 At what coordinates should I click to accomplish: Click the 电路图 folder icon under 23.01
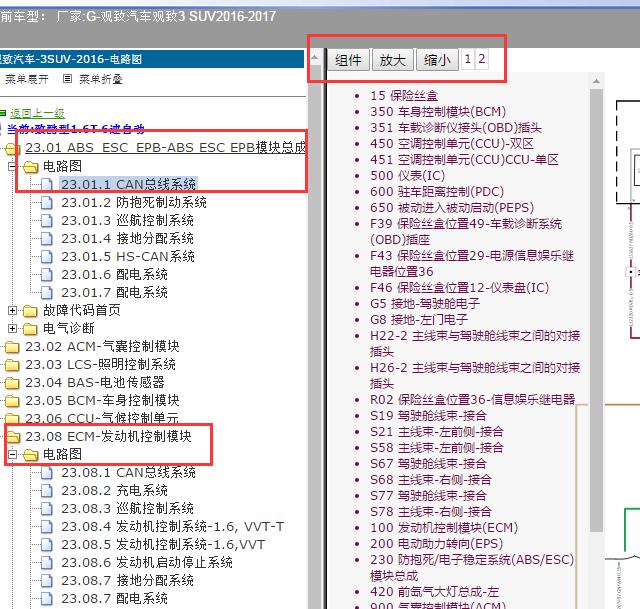point(30,167)
